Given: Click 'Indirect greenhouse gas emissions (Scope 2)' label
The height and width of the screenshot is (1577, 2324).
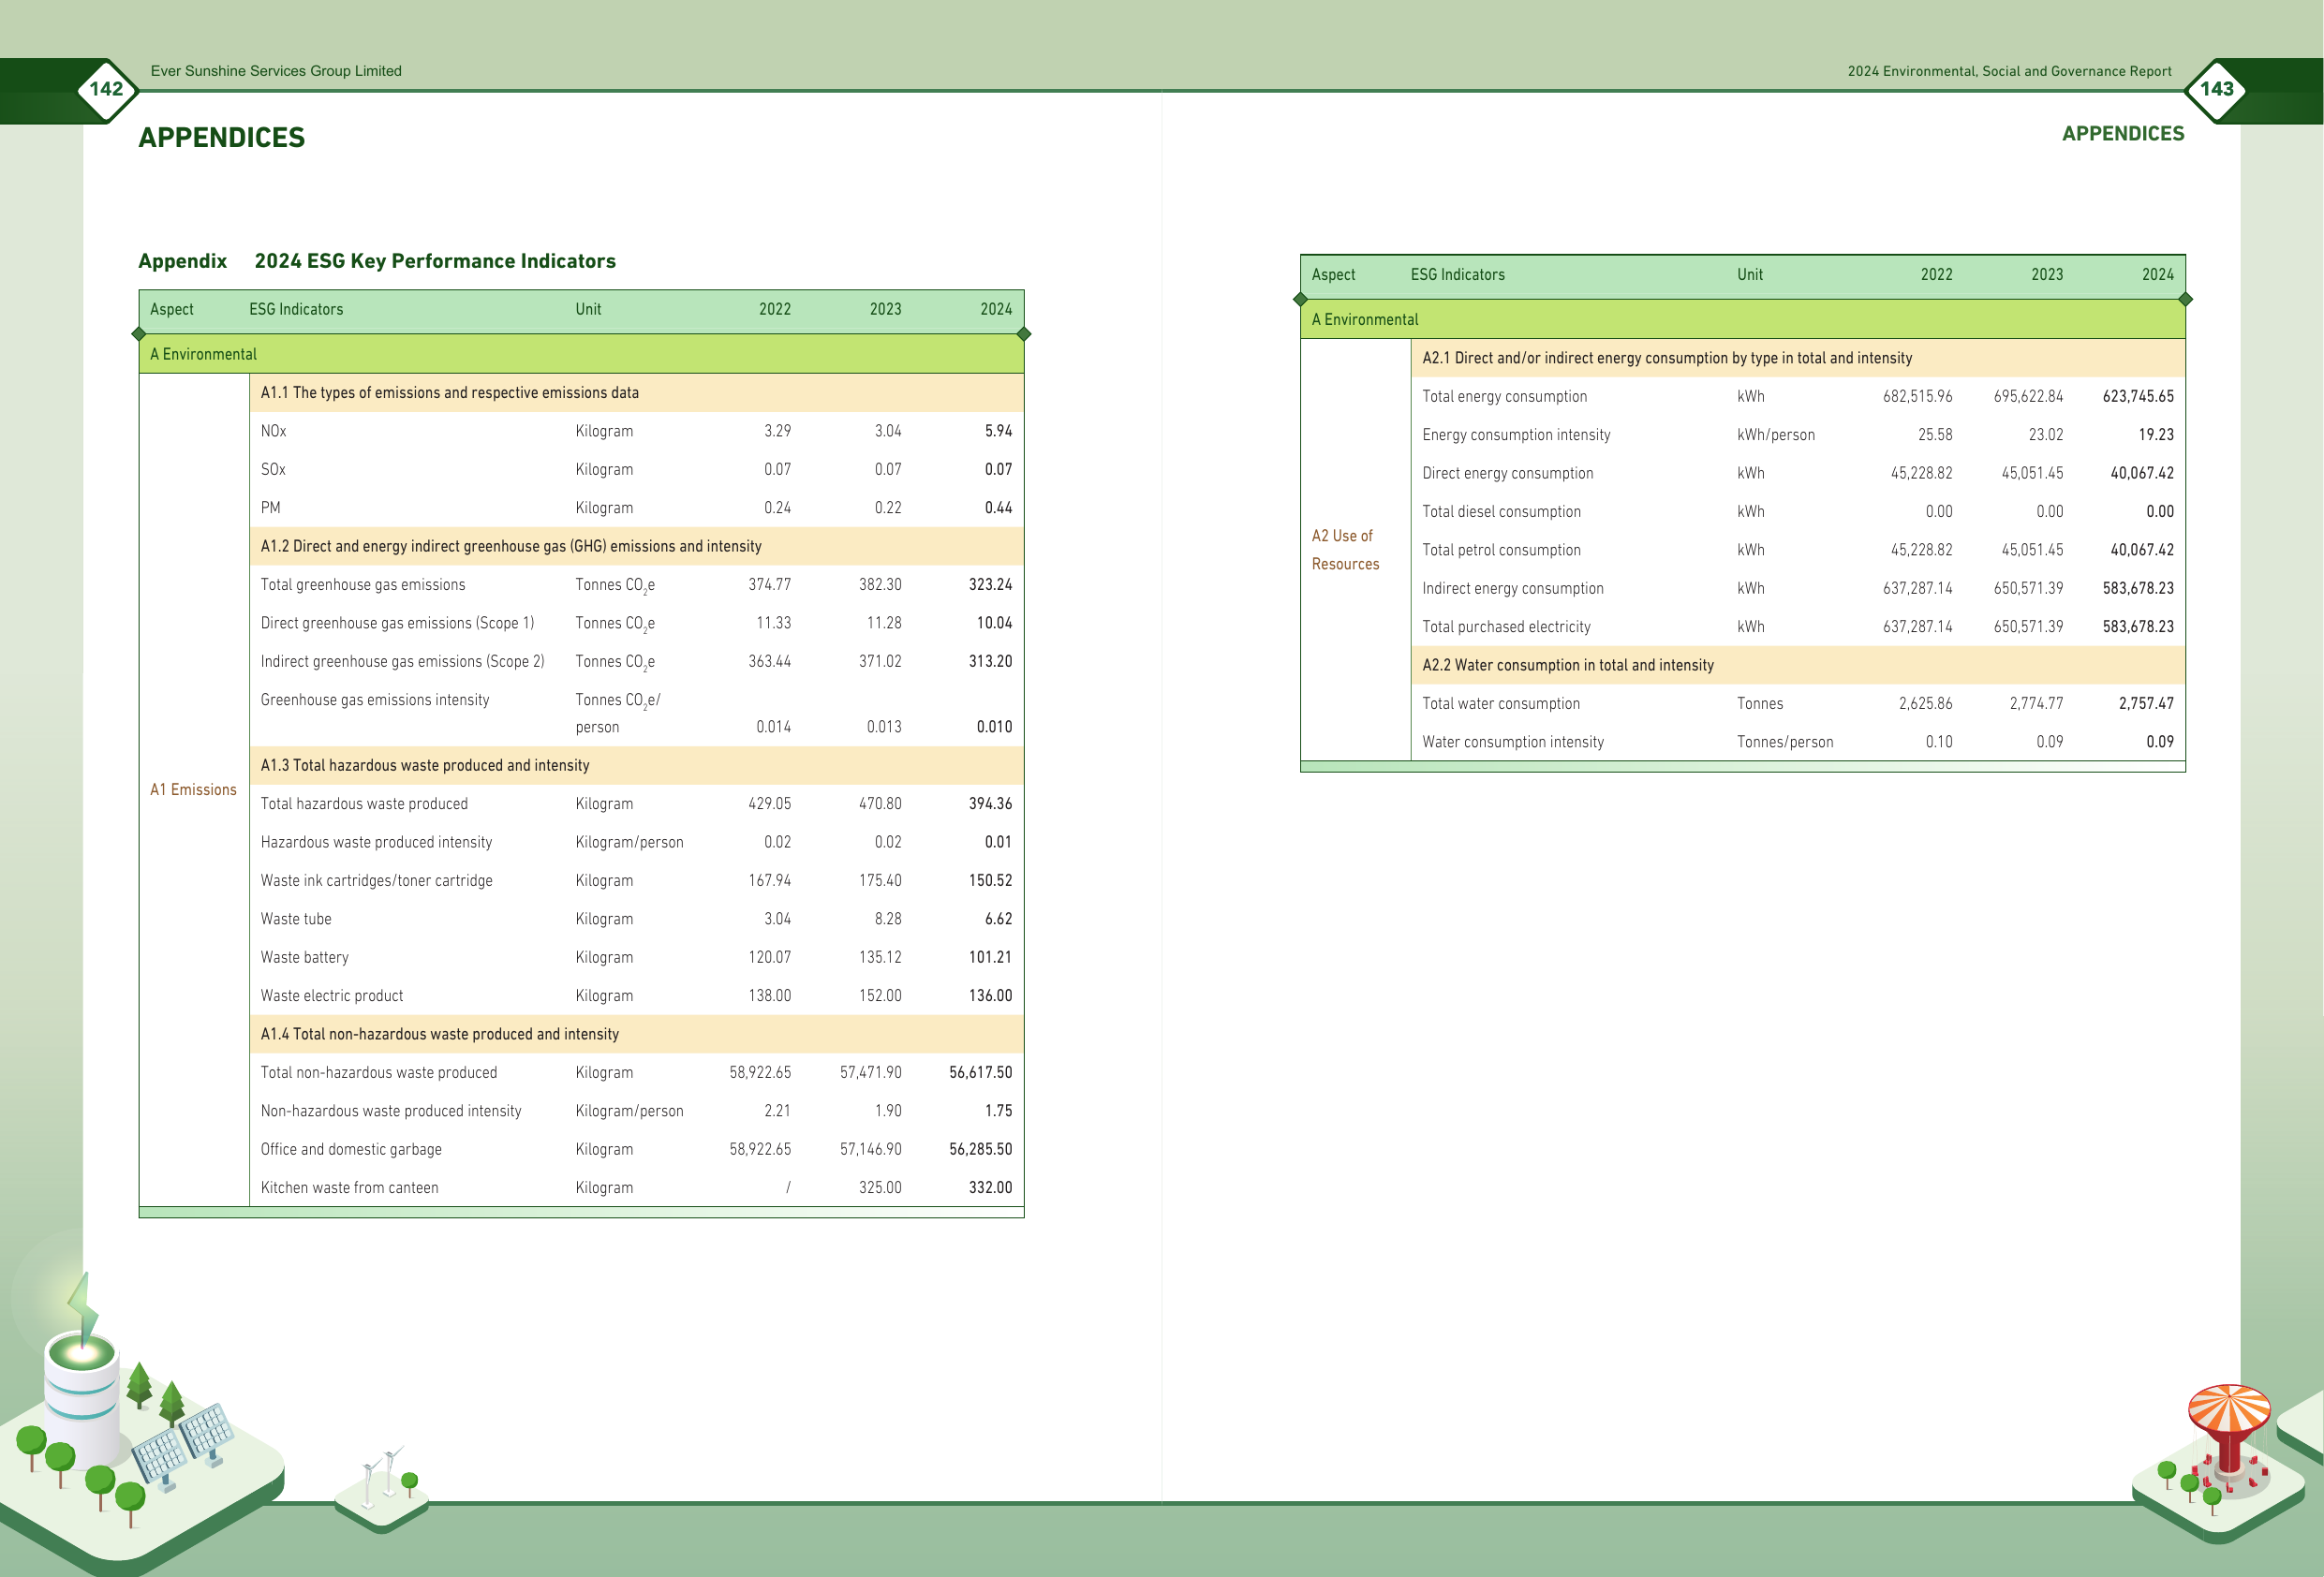Looking at the screenshot, I should point(402,662).
